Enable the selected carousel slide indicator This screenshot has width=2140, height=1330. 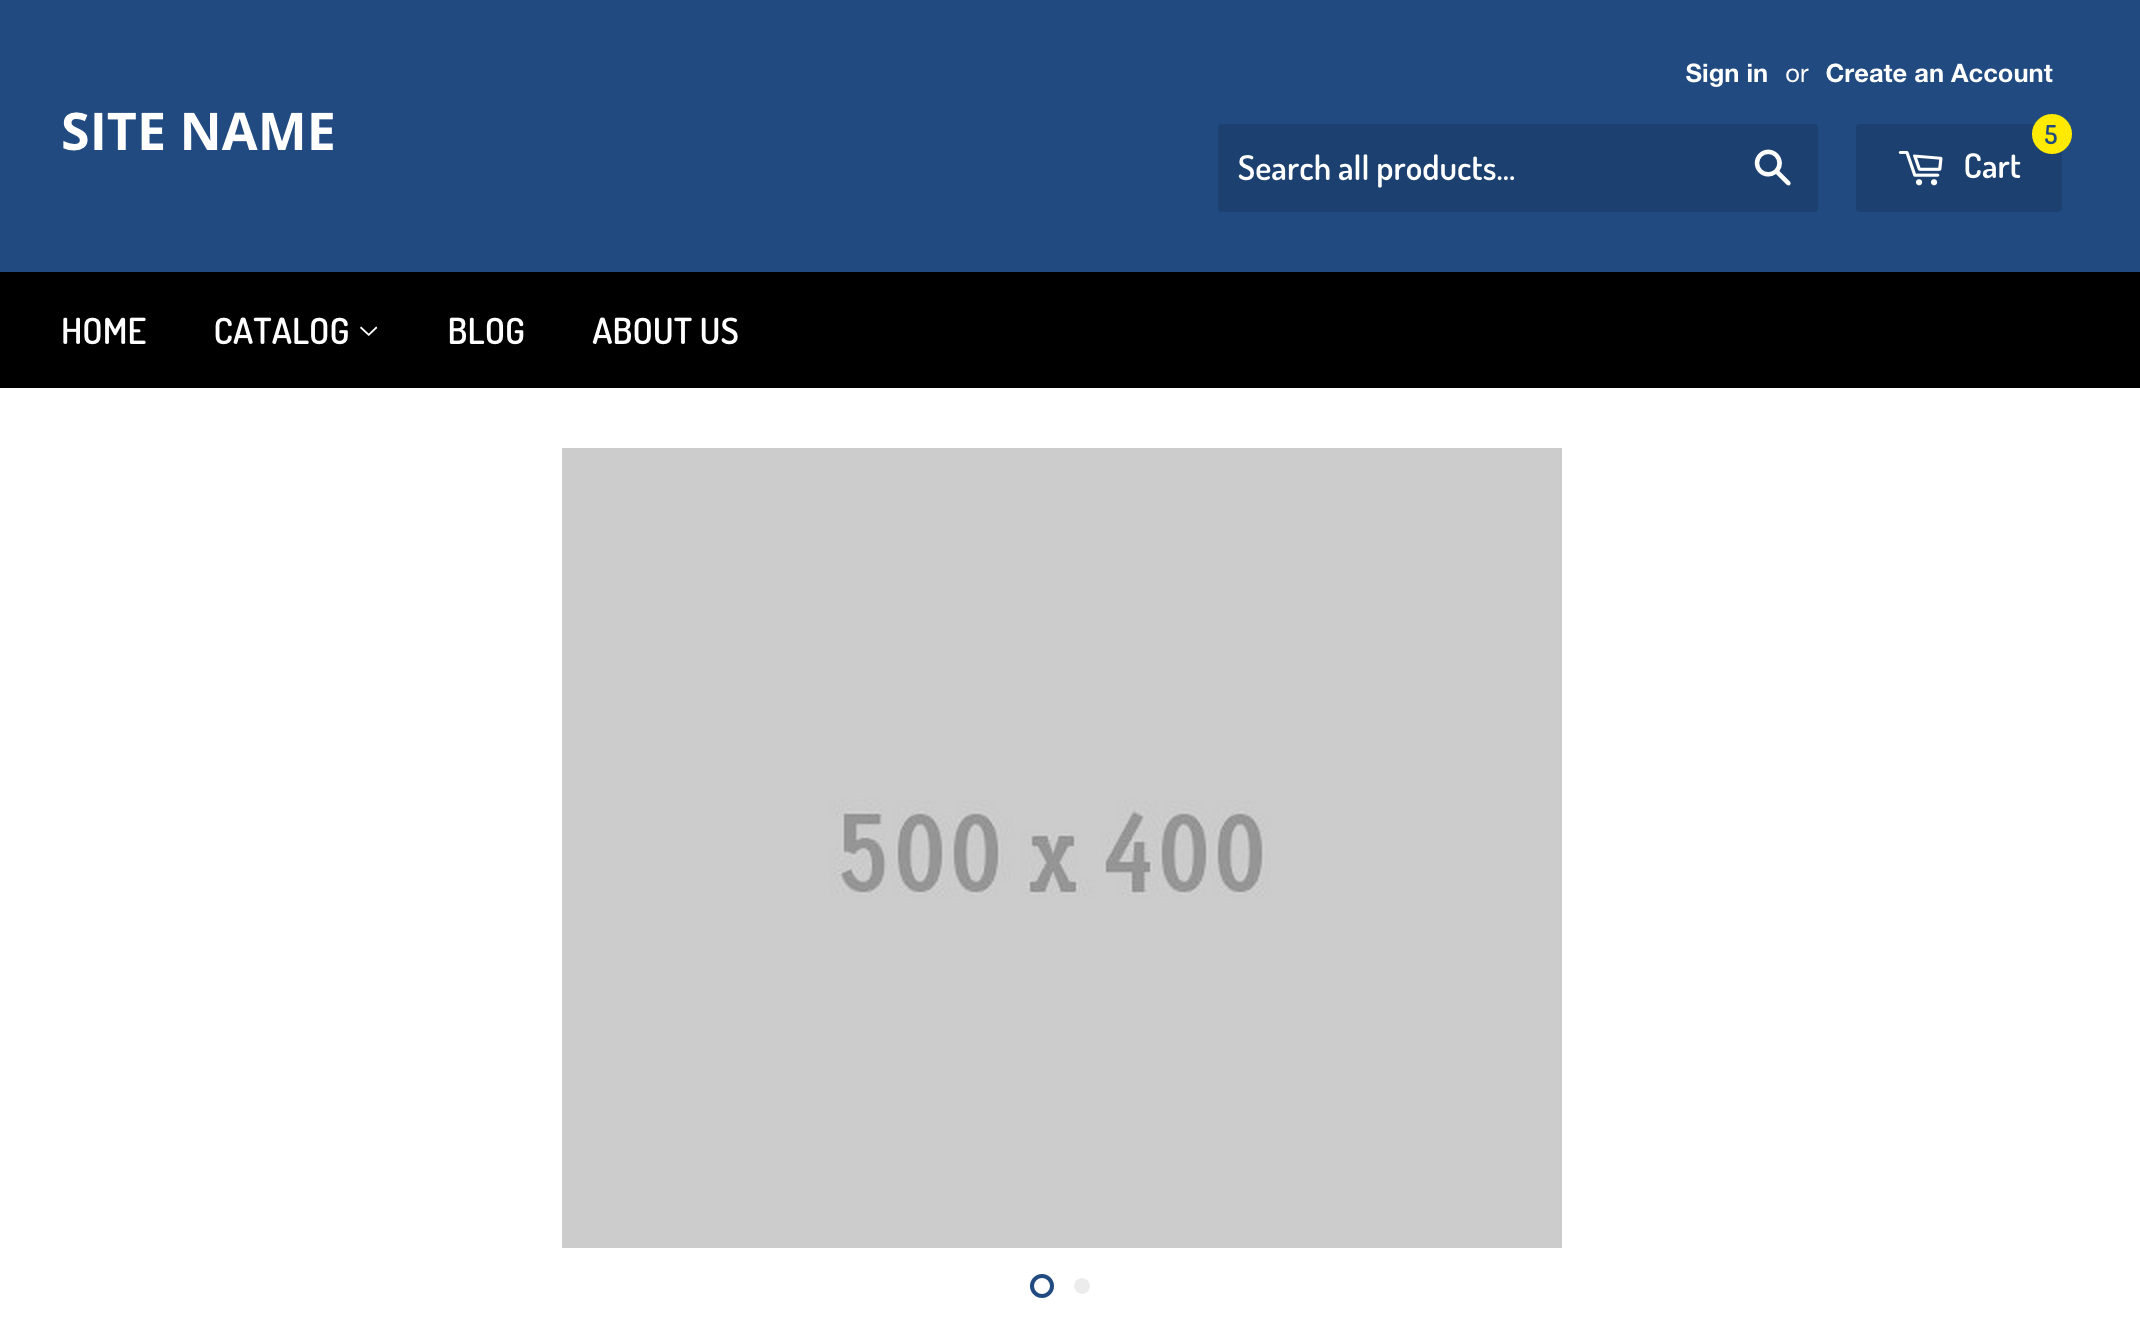point(1042,1286)
